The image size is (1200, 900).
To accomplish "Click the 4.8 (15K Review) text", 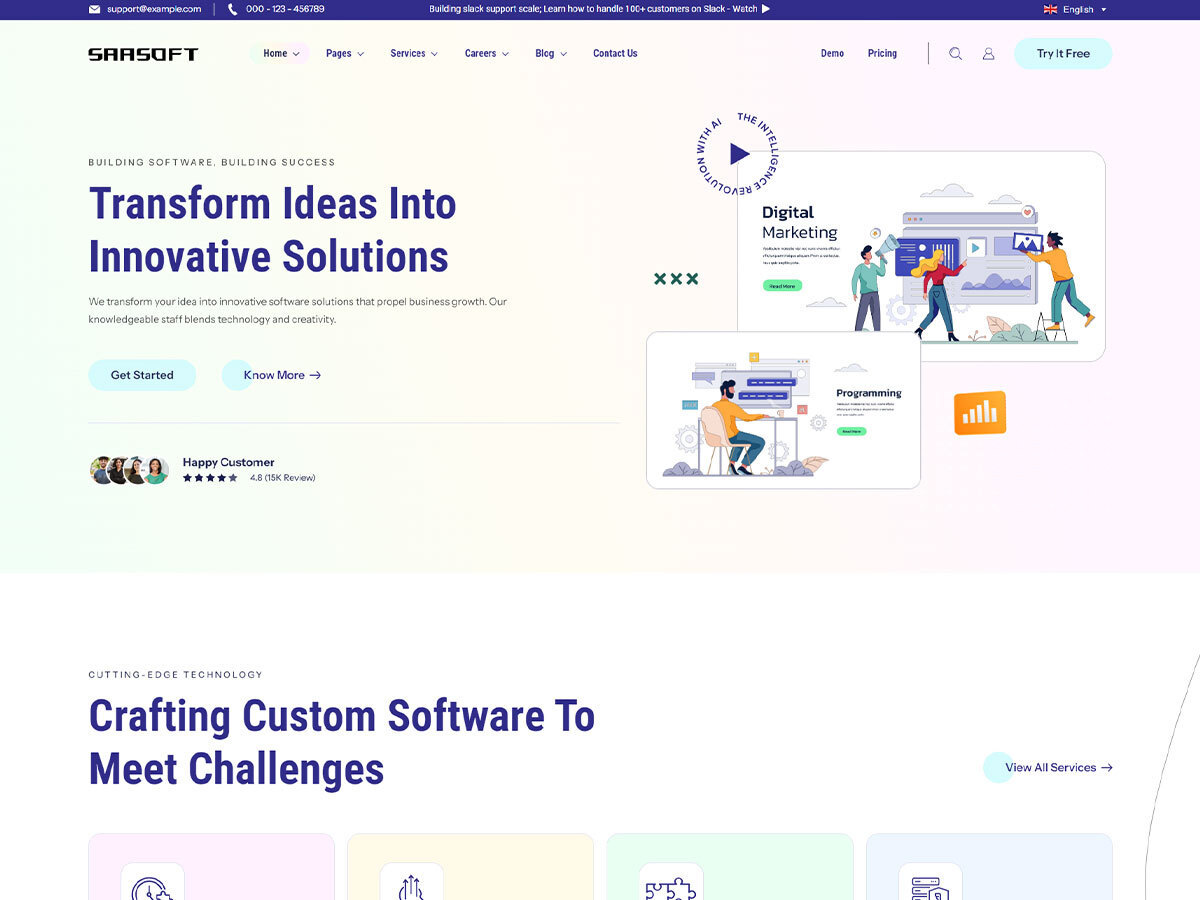I will pyautogui.click(x=283, y=478).
